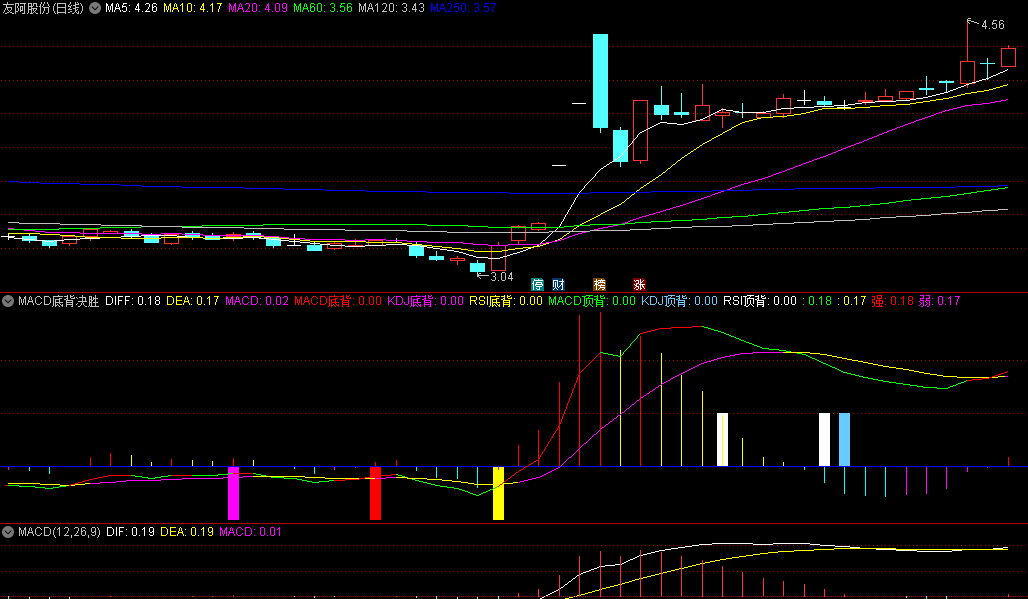
Task: Select the KDJ底背: 0.00 label
Action: tap(425, 301)
